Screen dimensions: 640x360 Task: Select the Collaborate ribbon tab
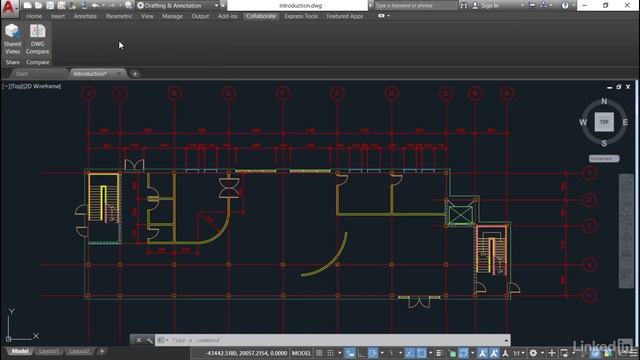click(261, 16)
